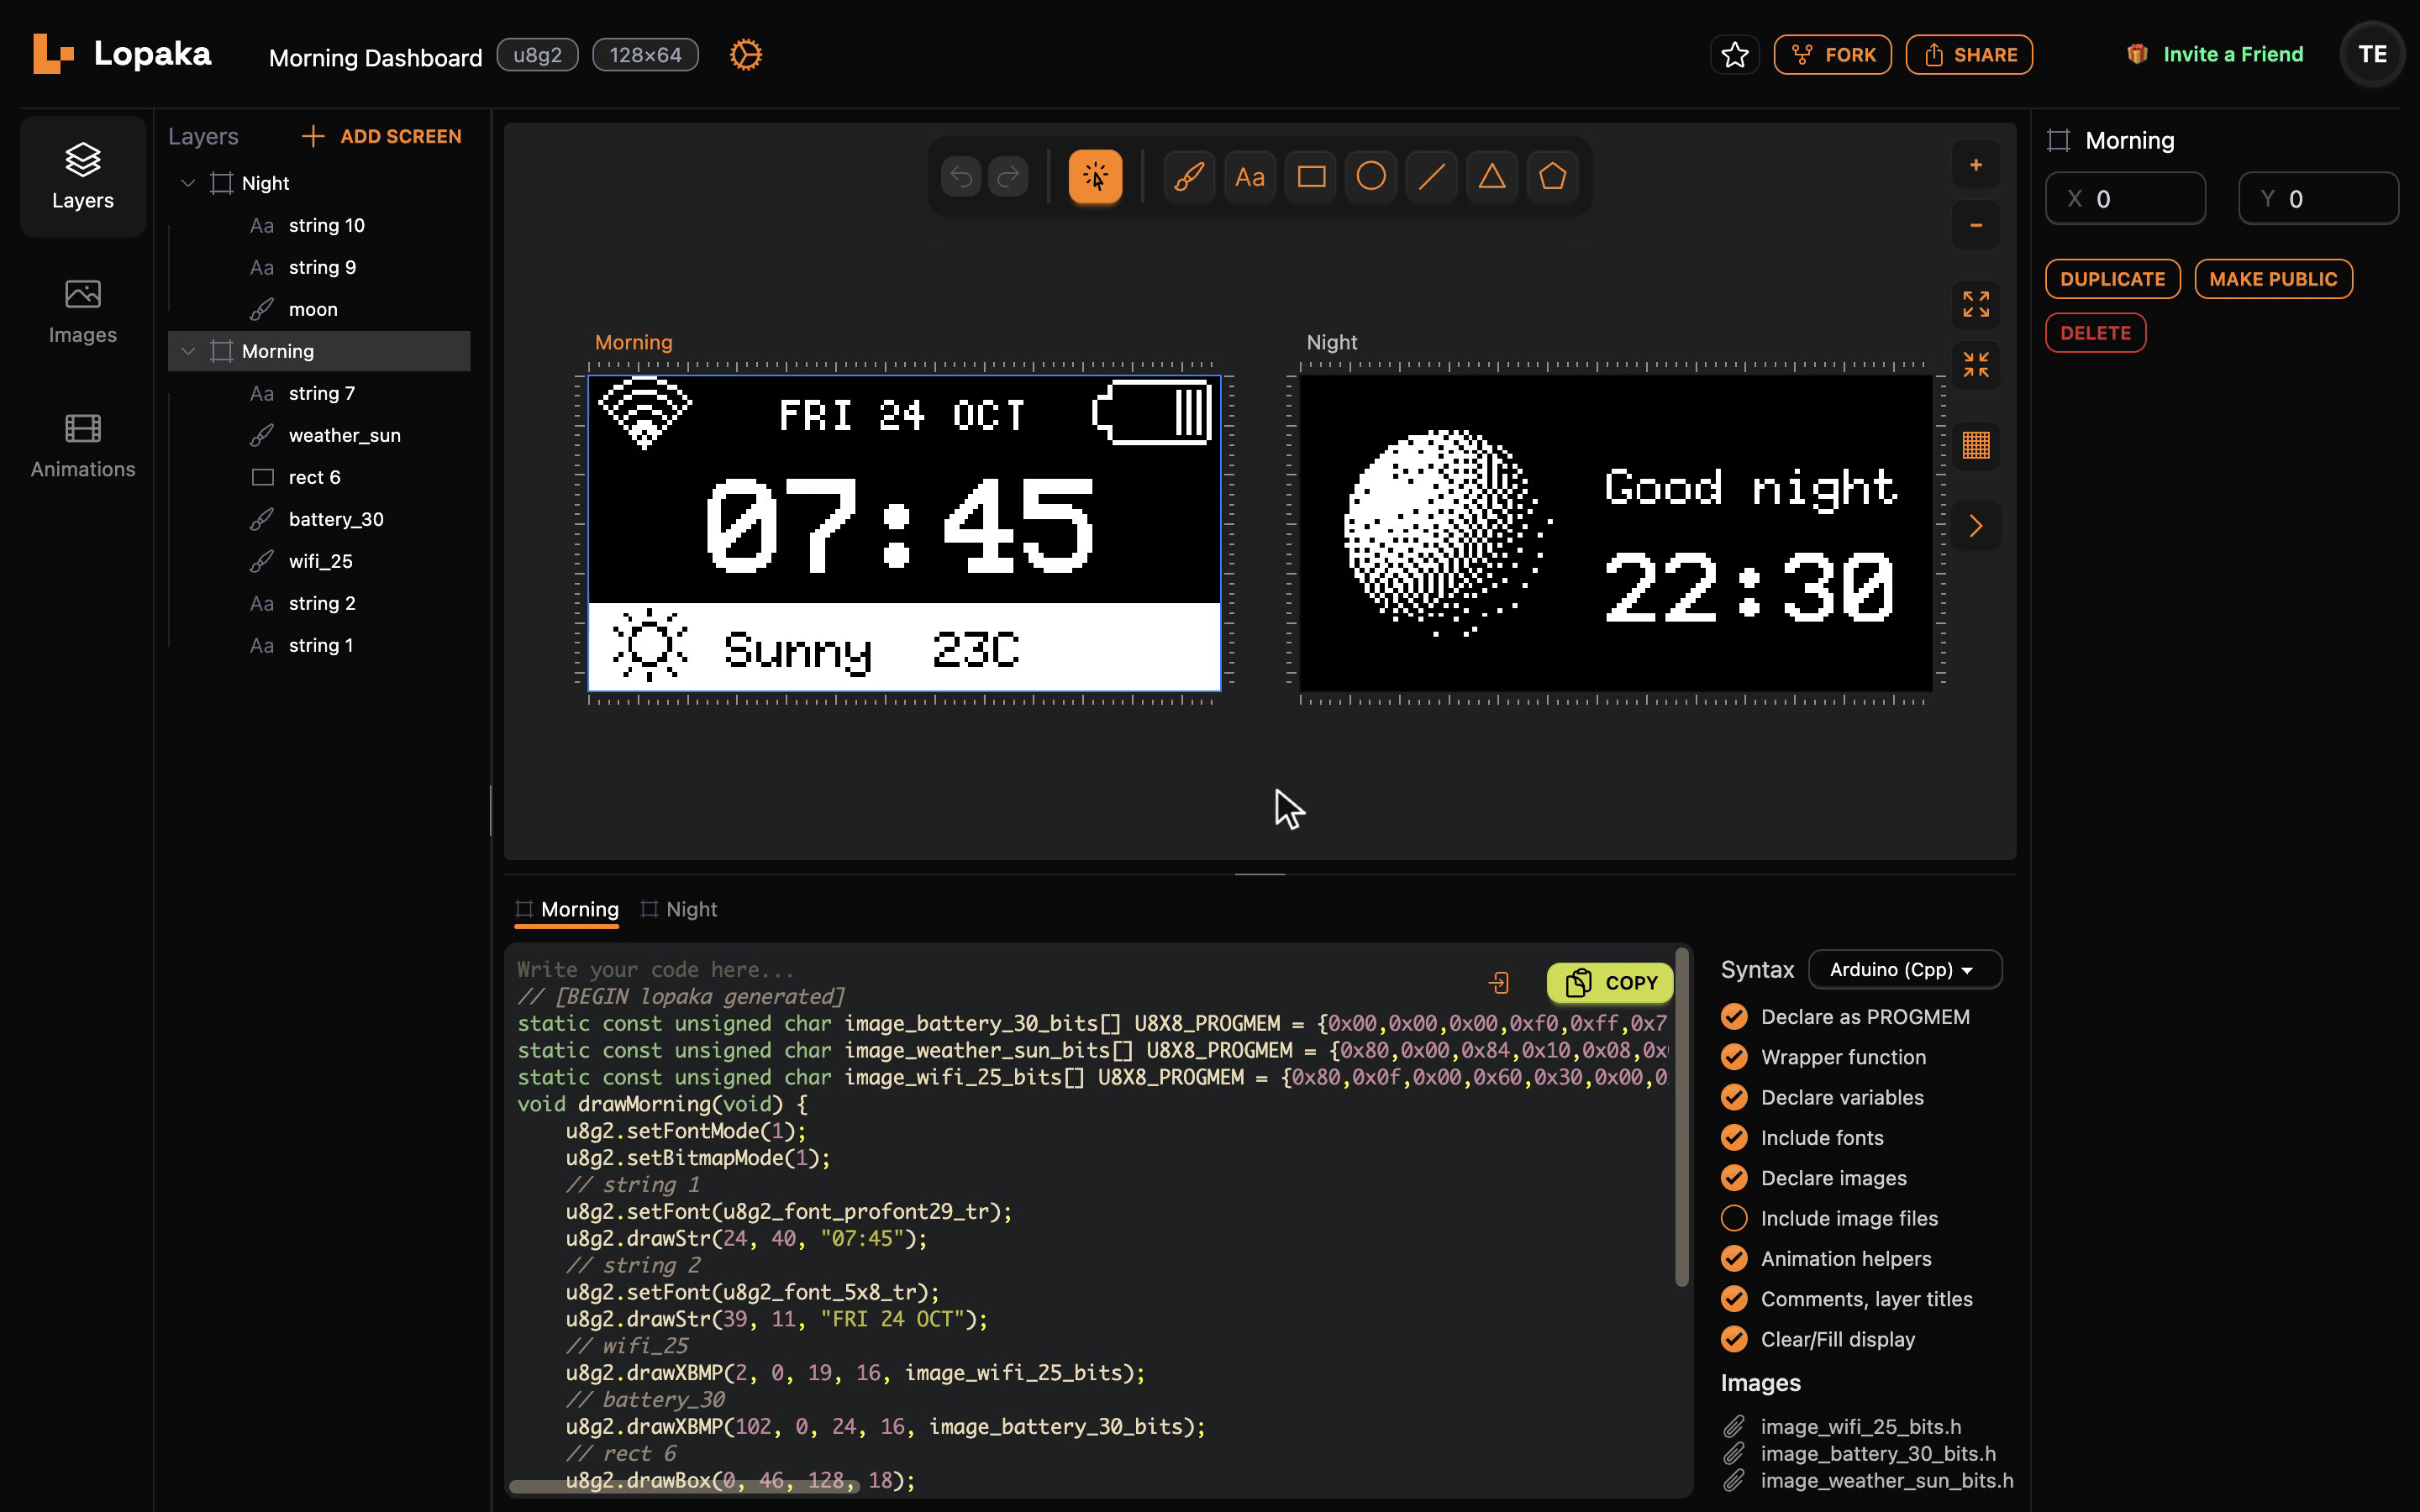Click the code panel horizontal scrollbar

pyautogui.click(x=684, y=1487)
